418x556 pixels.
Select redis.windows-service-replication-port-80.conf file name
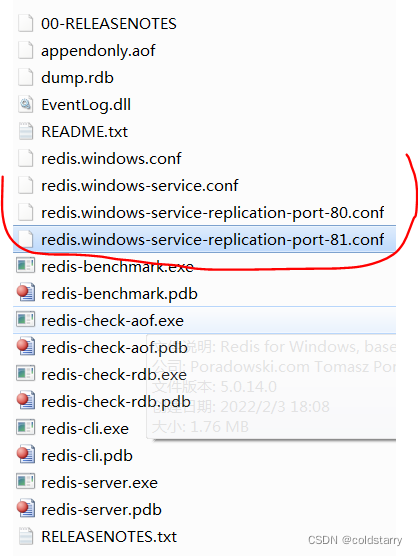click(x=212, y=213)
